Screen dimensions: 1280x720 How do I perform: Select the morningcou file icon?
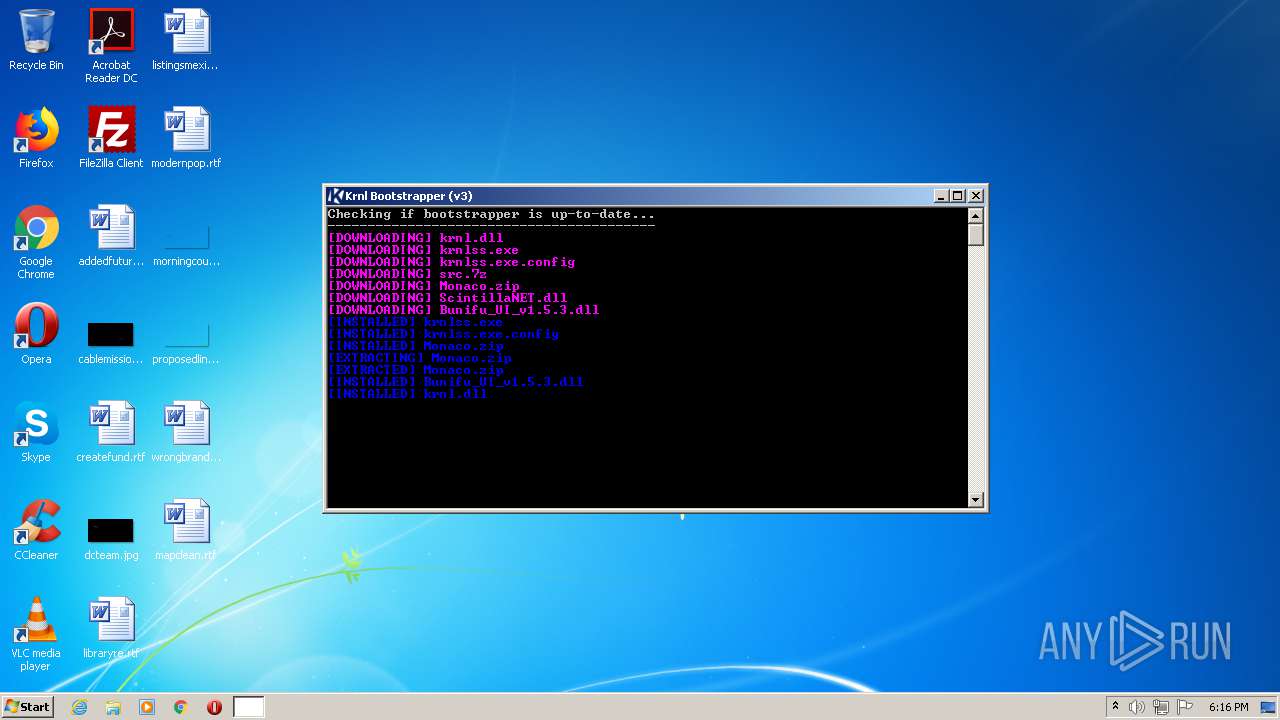pos(186,245)
